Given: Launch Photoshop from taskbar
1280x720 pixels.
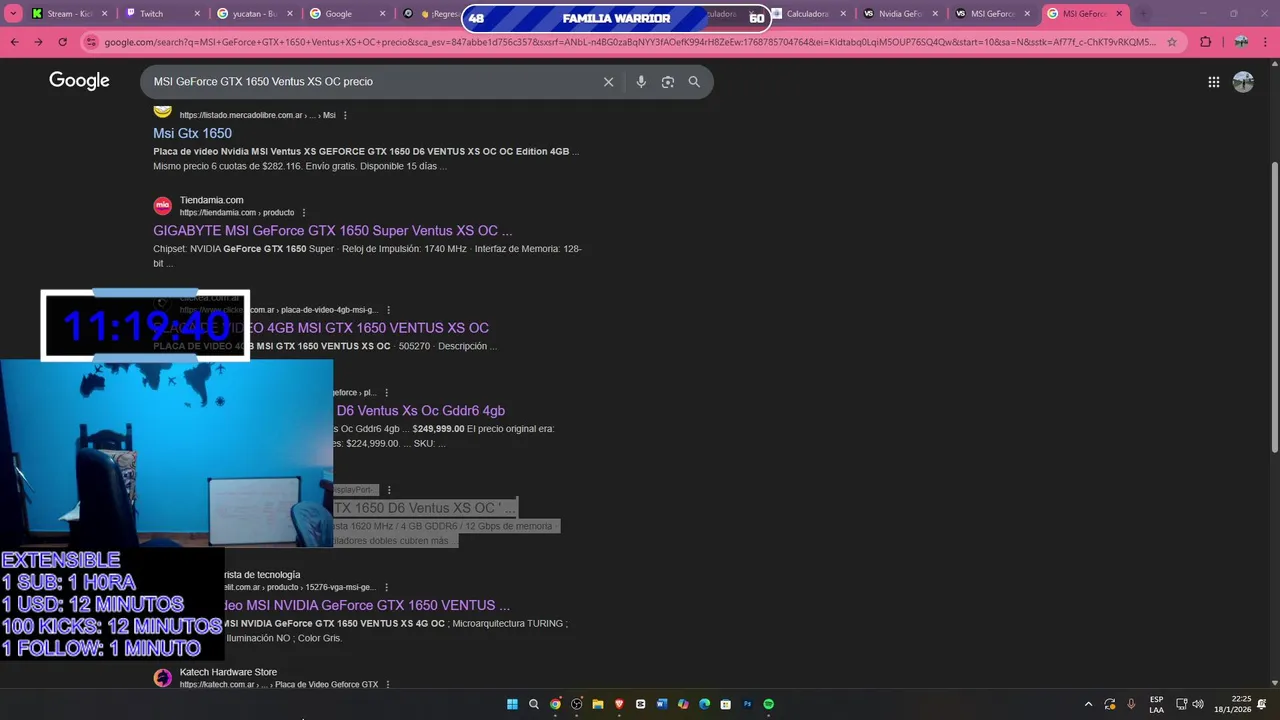Looking at the screenshot, I should tap(747, 704).
